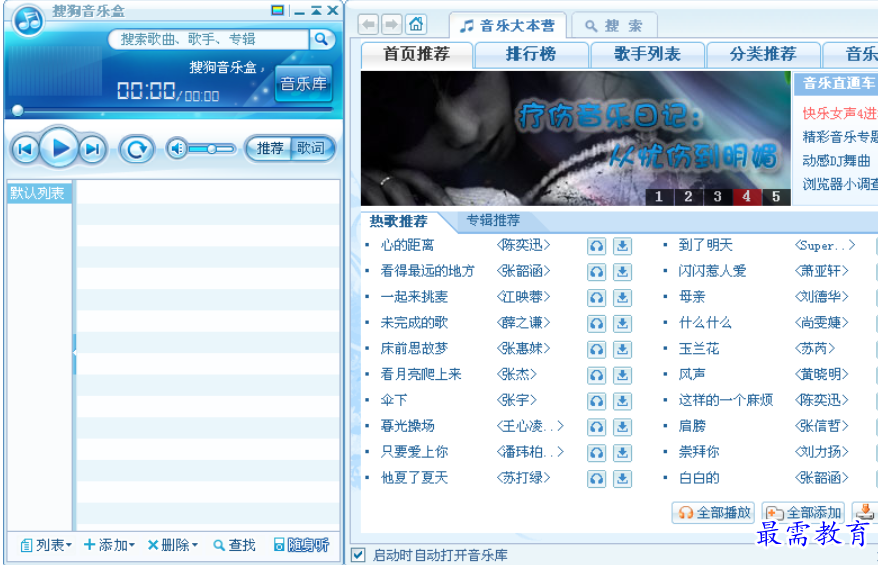Listen to 心的距离 via headphone icon

597,246
